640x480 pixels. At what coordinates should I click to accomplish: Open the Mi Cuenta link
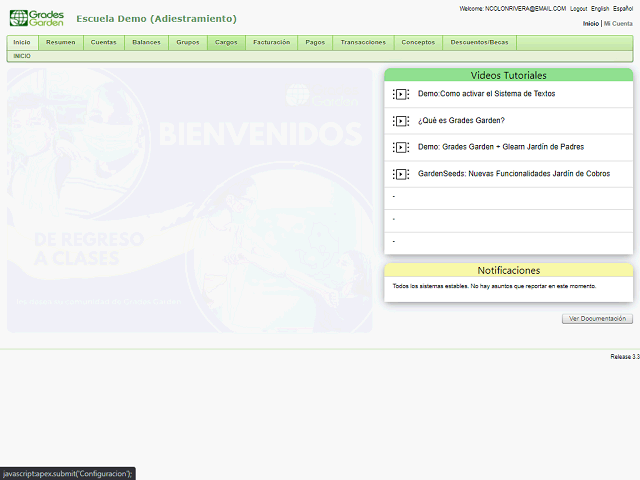(618, 24)
